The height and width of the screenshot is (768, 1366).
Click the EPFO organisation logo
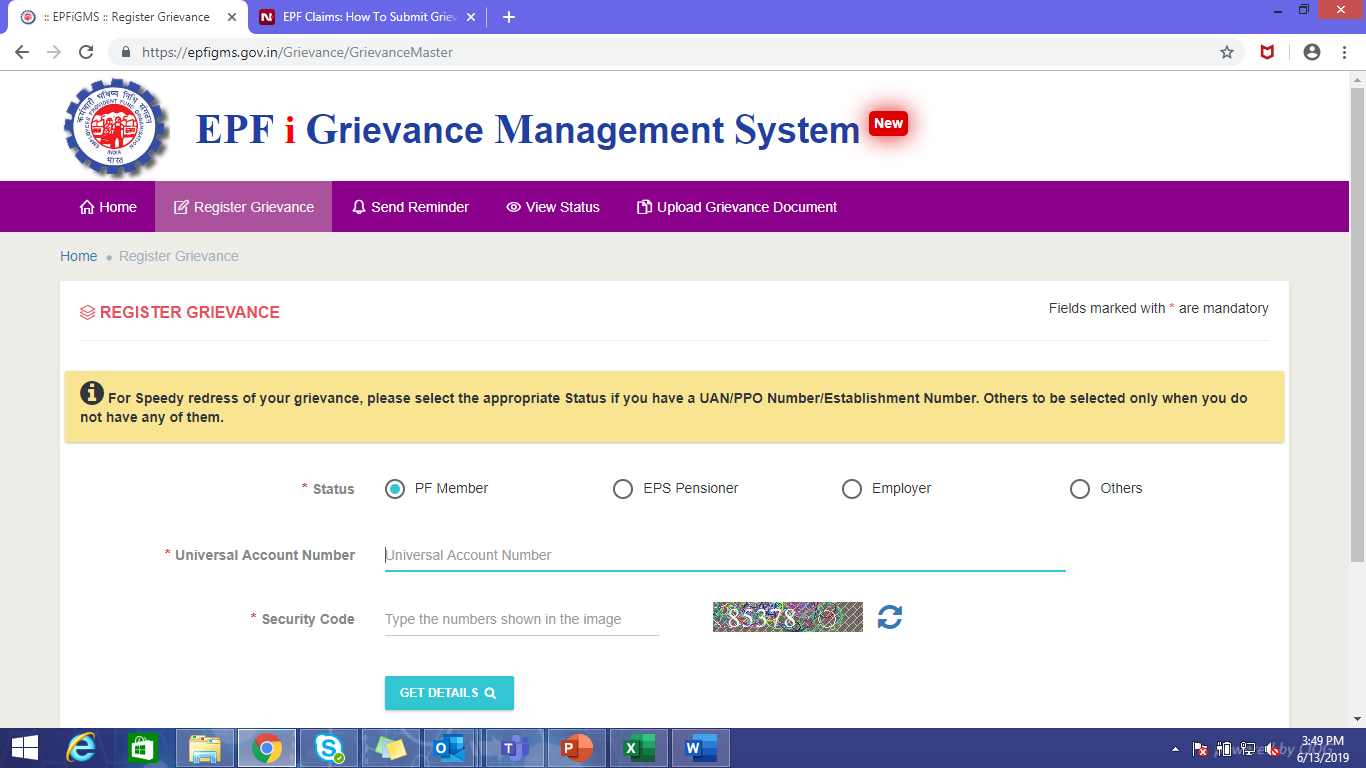(x=114, y=127)
